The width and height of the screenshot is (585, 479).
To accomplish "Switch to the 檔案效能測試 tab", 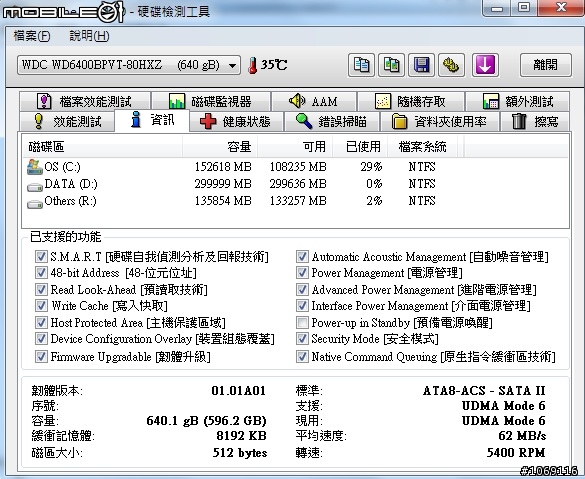I will pyautogui.click(x=85, y=101).
